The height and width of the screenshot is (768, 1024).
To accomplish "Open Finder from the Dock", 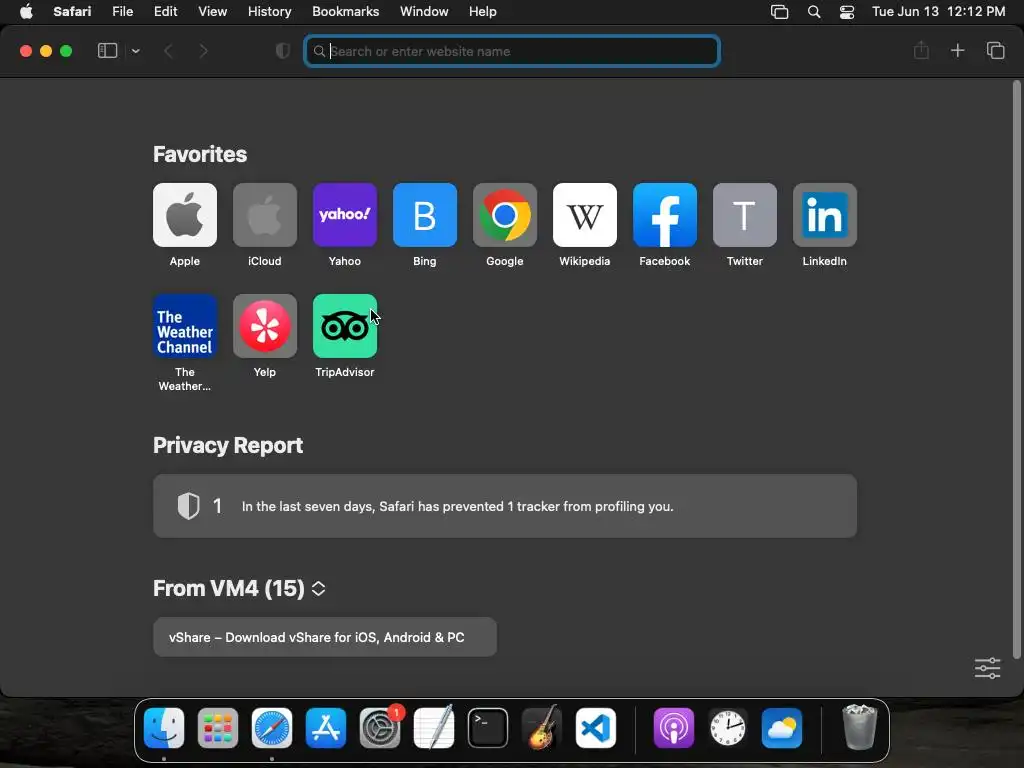I will click(164, 728).
